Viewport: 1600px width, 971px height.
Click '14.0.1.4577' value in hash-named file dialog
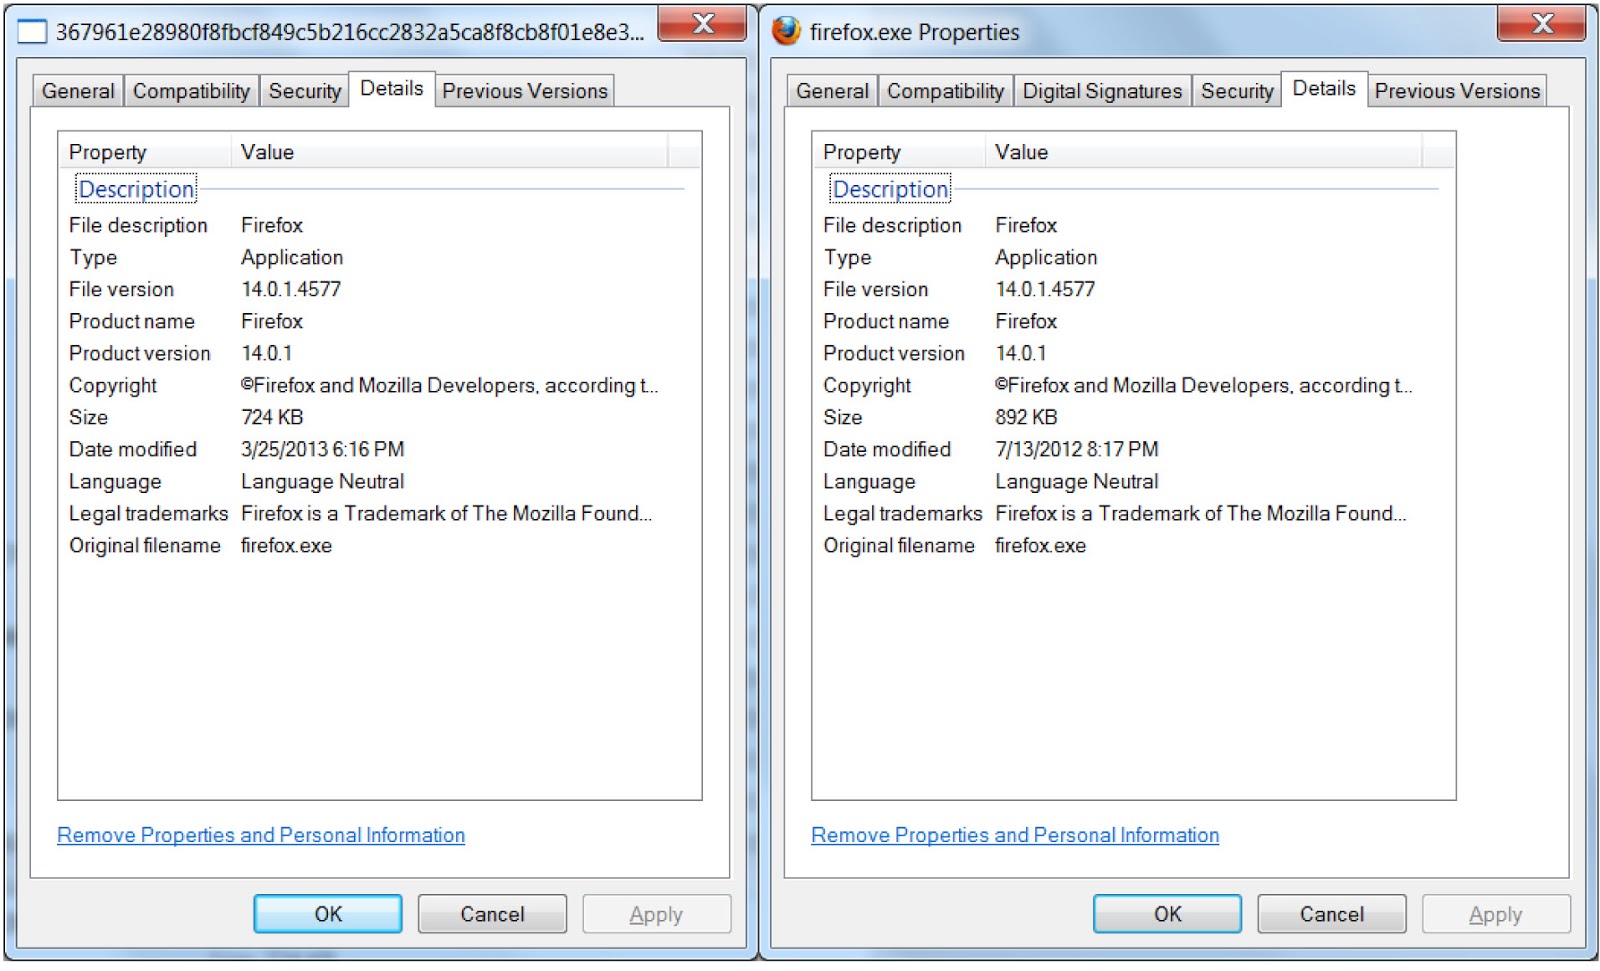[291, 289]
